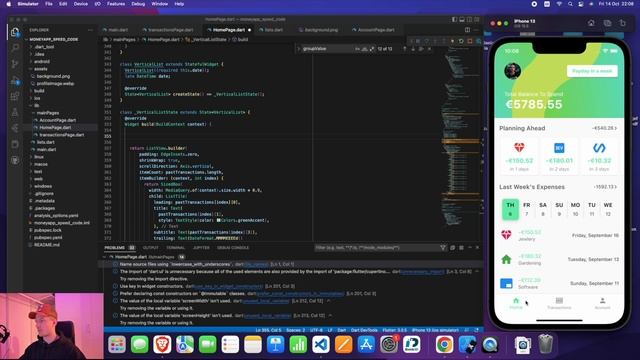640x360 pixels.
Task: Tap the Payday in a week button
Action: pos(592,71)
